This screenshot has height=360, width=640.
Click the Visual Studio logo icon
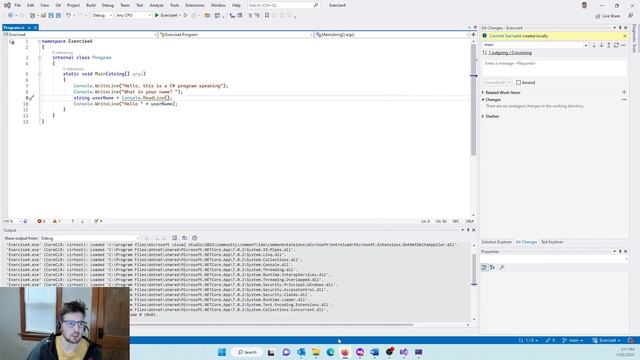[7, 5]
